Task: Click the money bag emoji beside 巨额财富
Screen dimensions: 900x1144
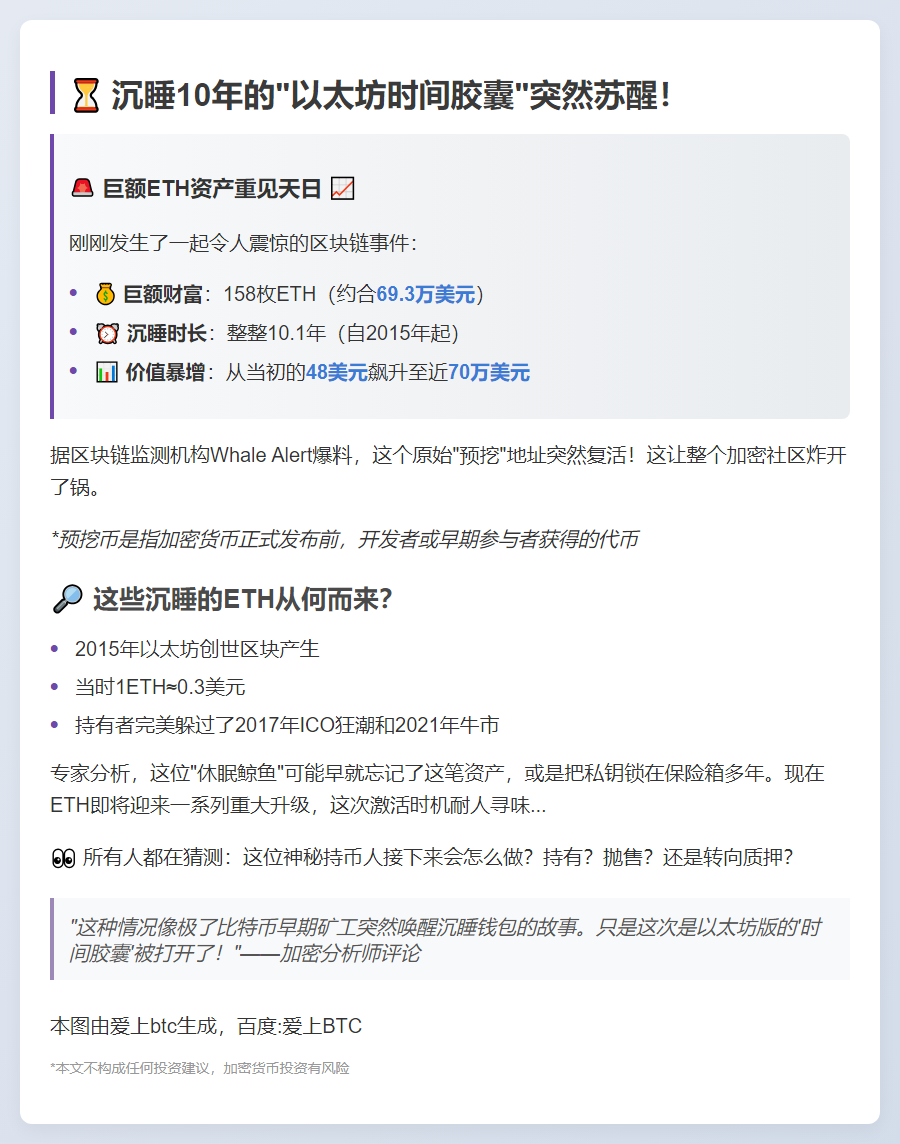Action: pyautogui.click(x=106, y=294)
